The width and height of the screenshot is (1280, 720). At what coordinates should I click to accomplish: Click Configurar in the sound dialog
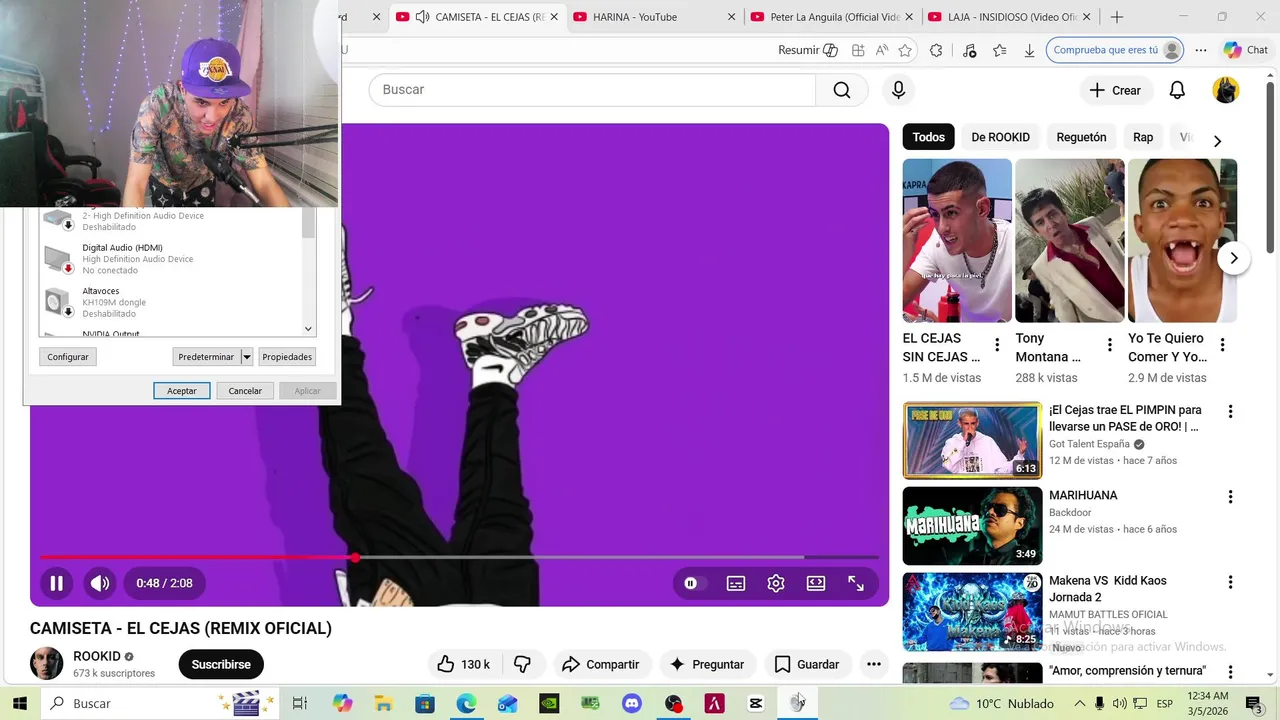68,357
